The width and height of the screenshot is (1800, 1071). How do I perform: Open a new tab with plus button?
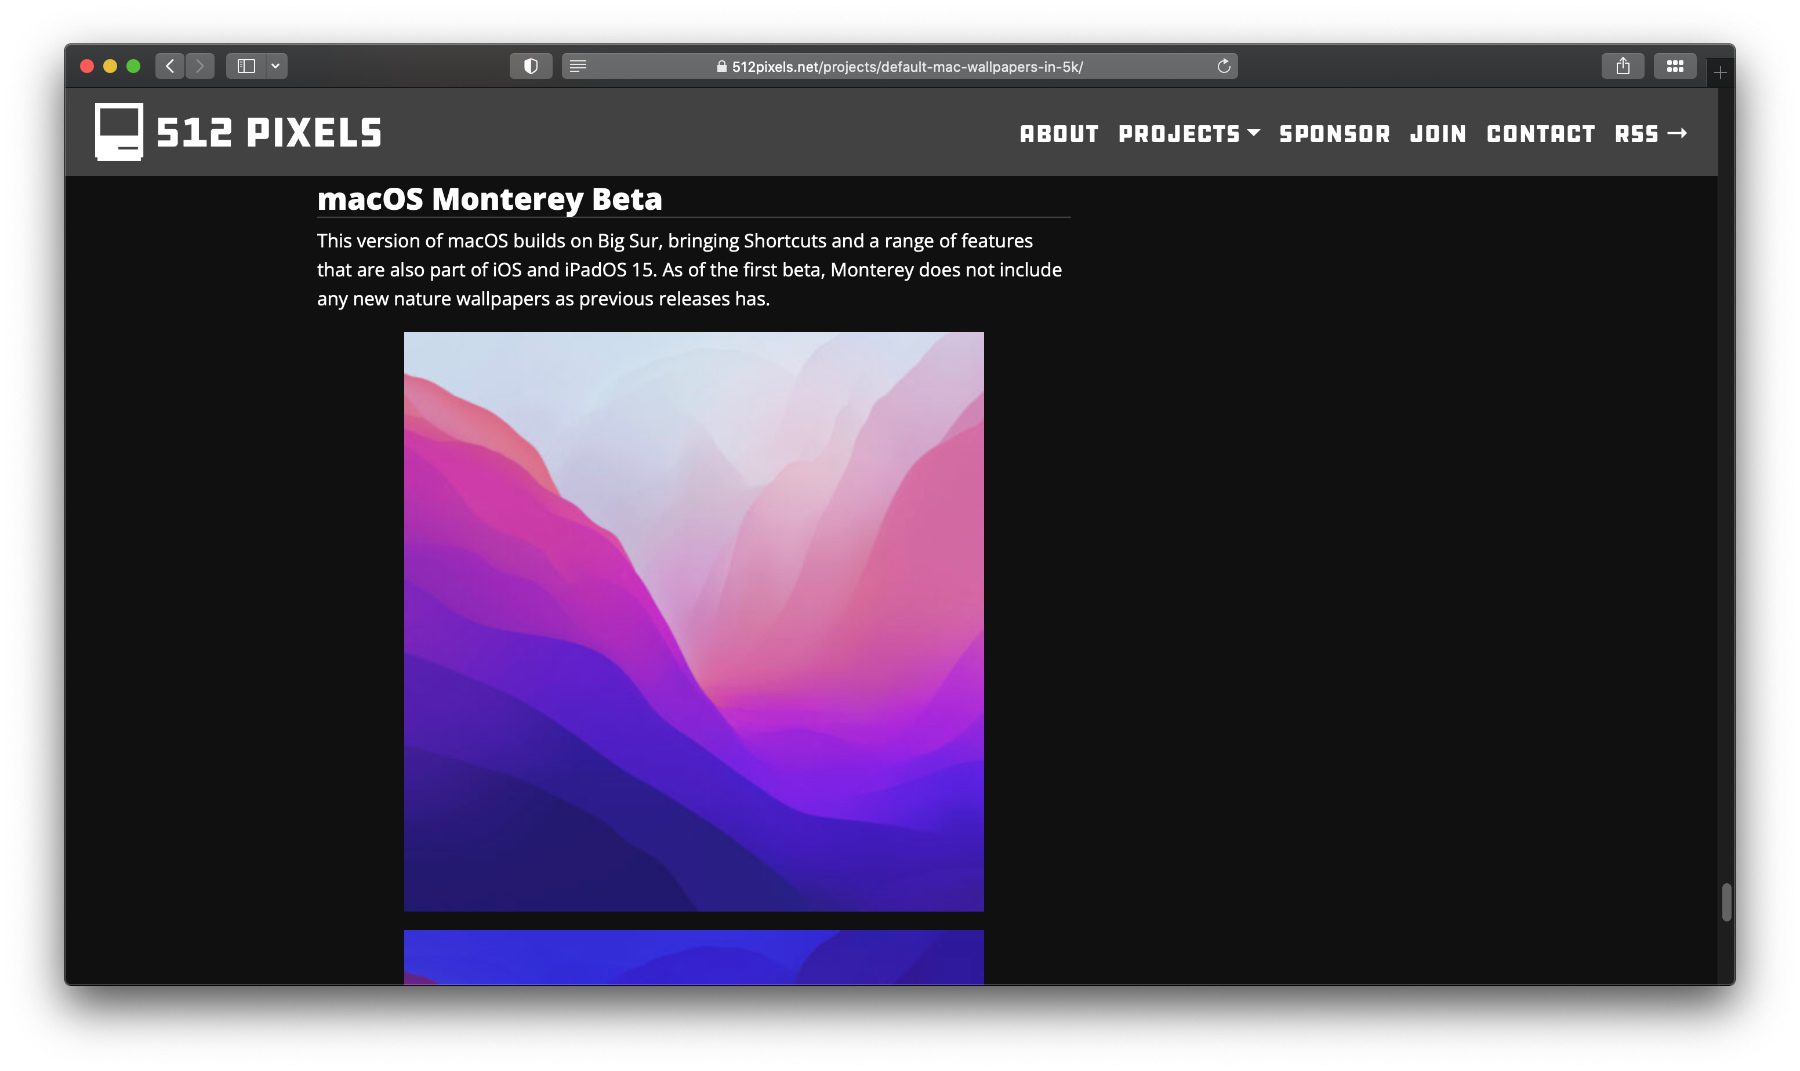point(1720,72)
